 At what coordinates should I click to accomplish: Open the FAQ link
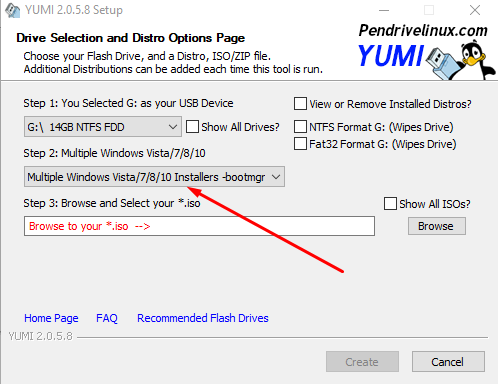click(107, 318)
